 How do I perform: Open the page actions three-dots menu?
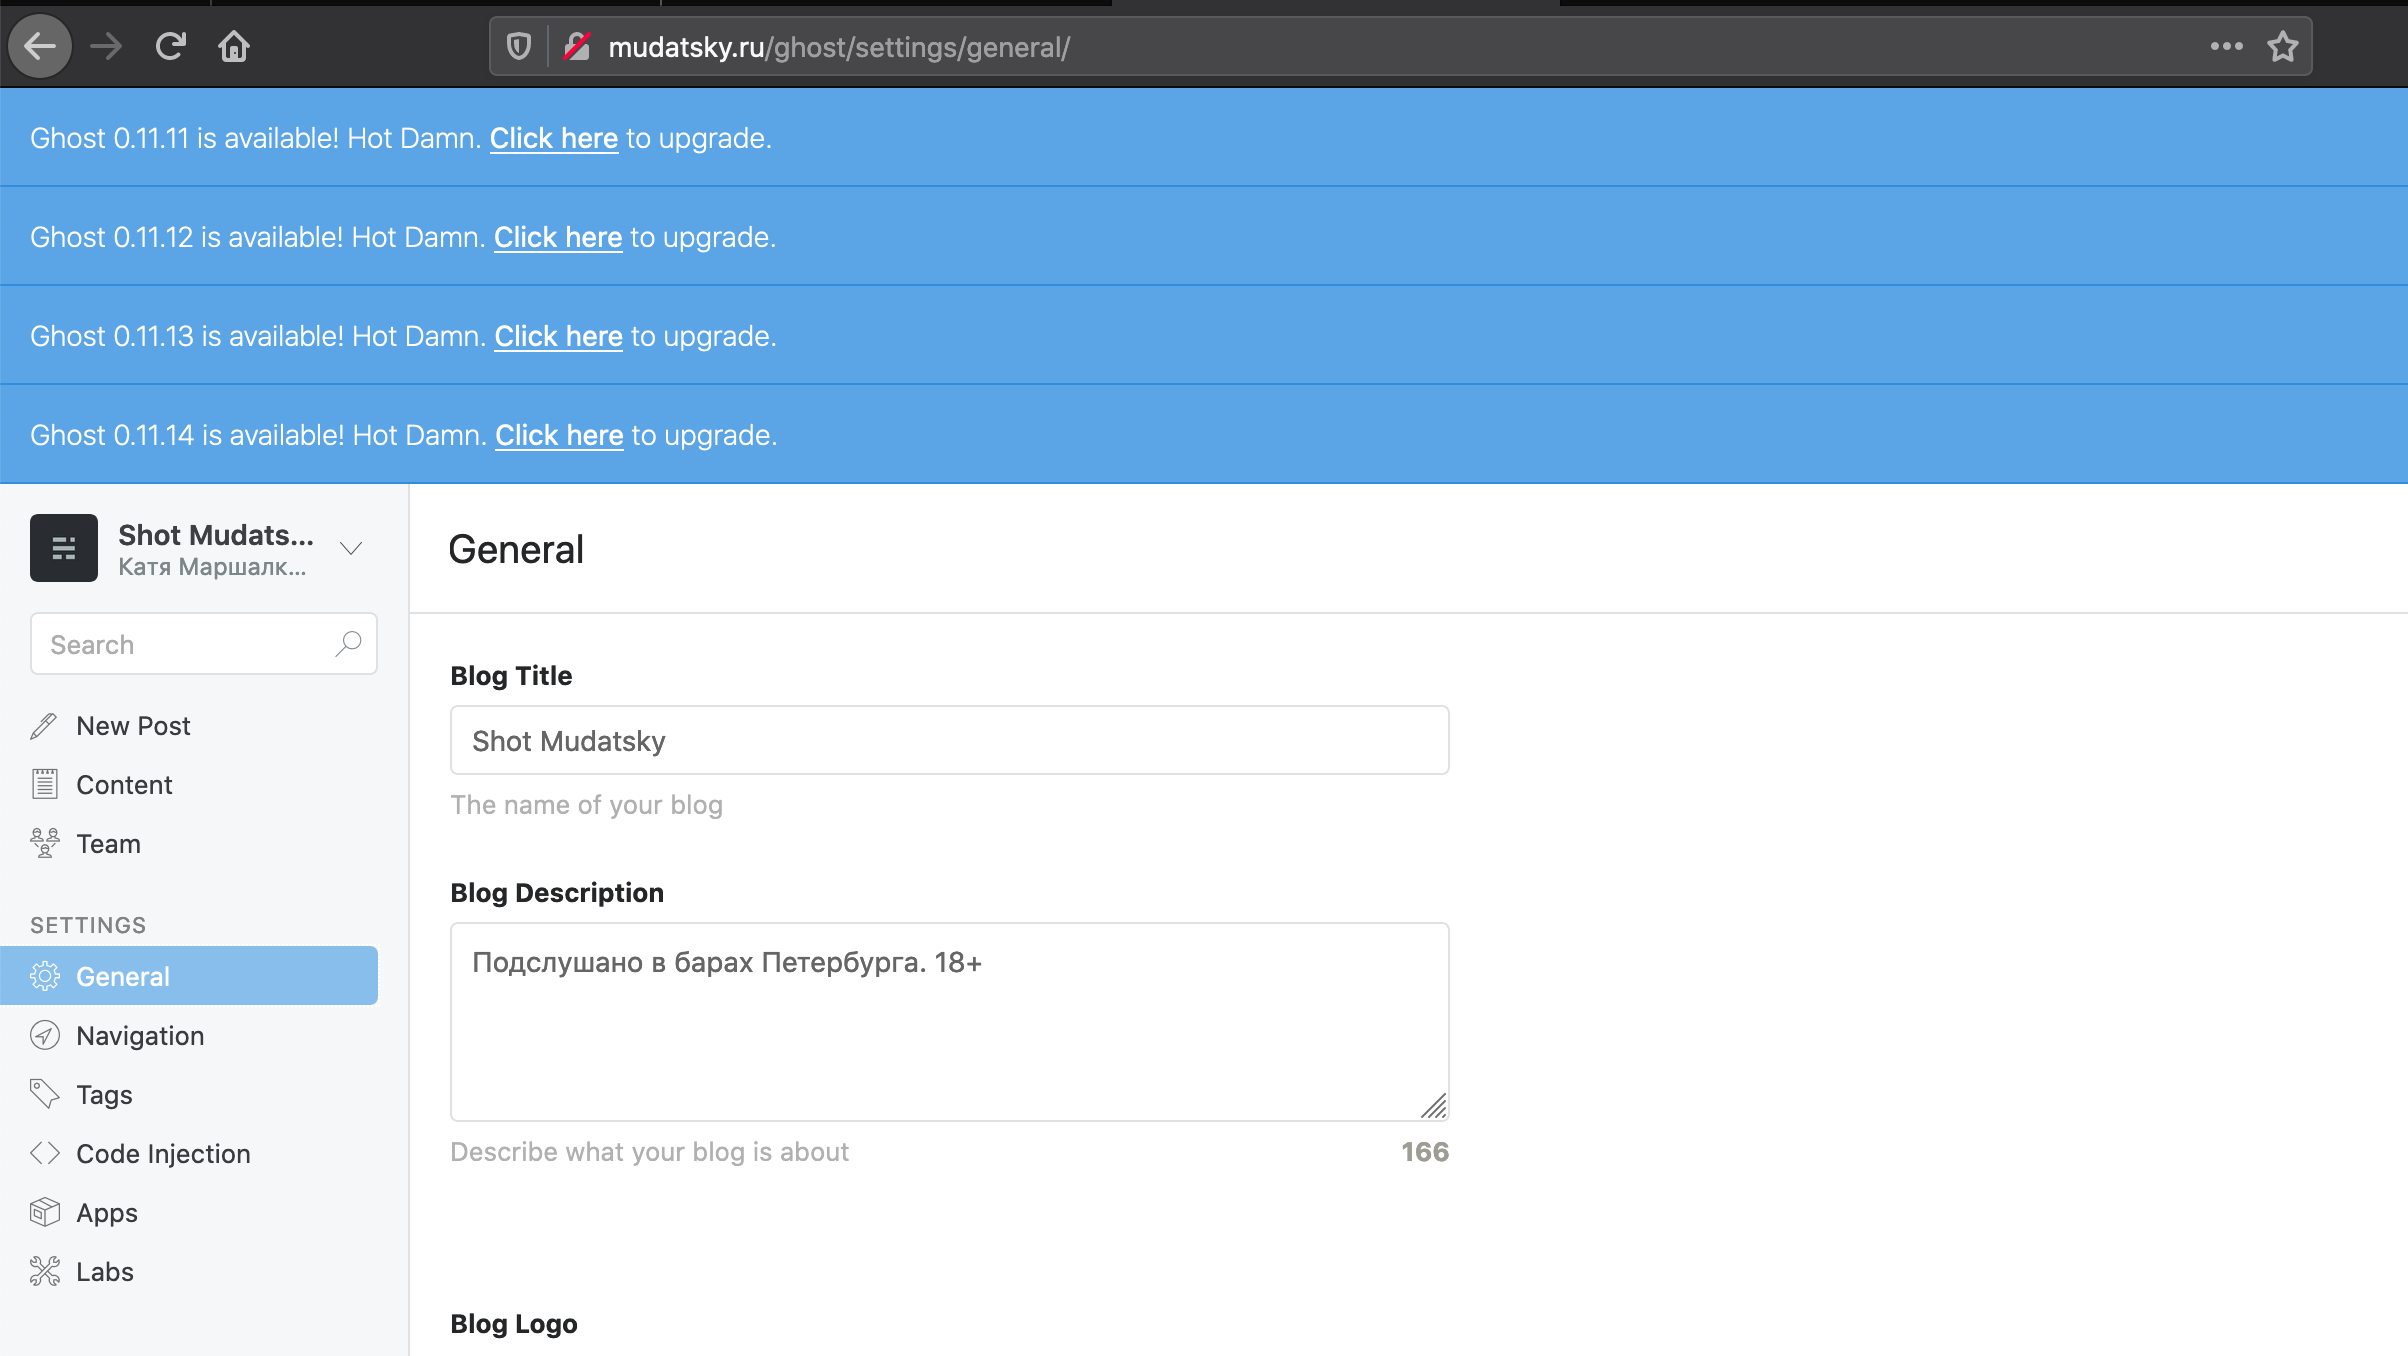[2226, 46]
